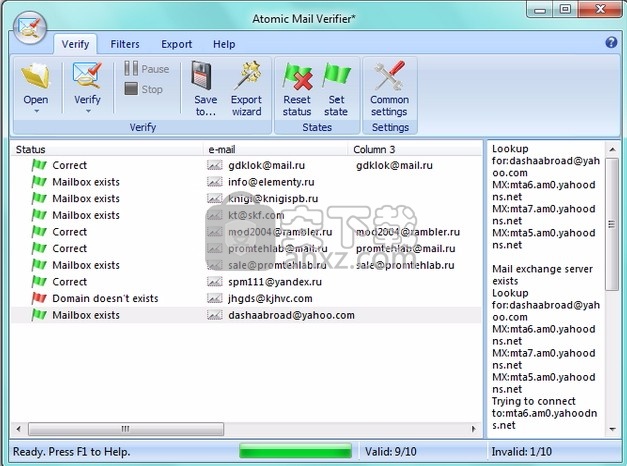
Task: Click Ready. Press F1 to Help text
Action: pyautogui.click(x=72, y=452)
